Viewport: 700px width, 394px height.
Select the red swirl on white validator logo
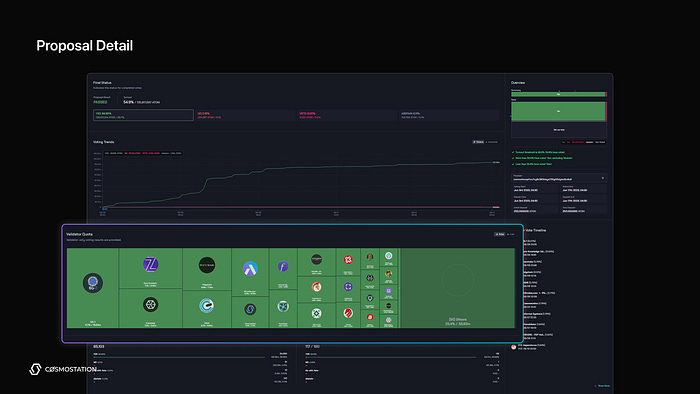click(x=317, y=287)
